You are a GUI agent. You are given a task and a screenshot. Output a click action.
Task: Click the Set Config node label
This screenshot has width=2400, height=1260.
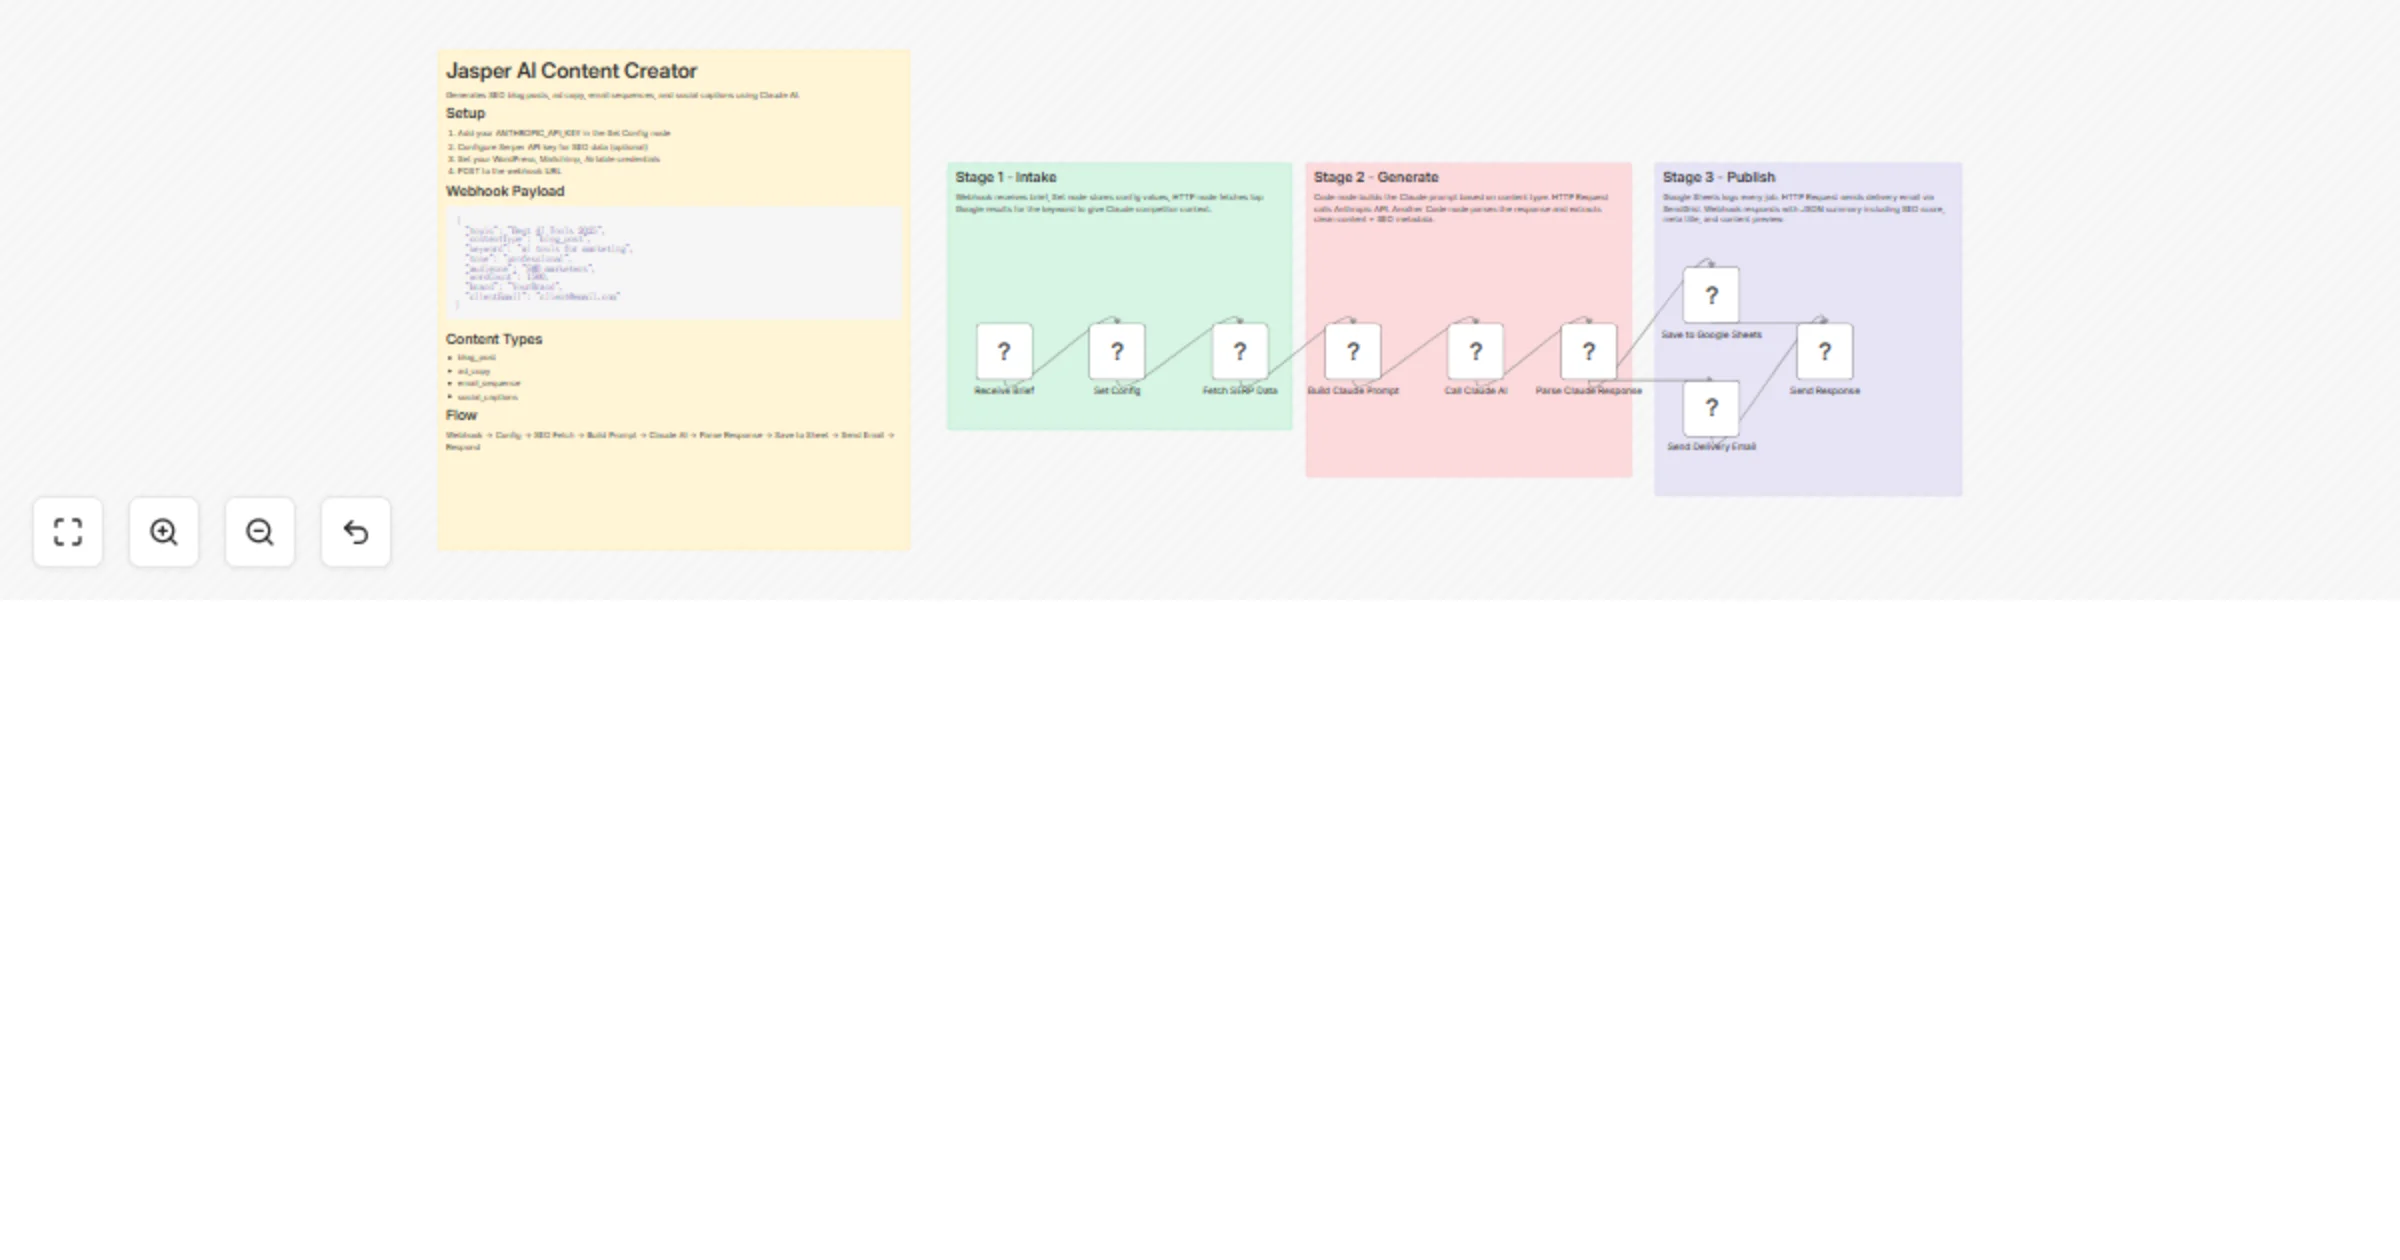click(1117, 391)
